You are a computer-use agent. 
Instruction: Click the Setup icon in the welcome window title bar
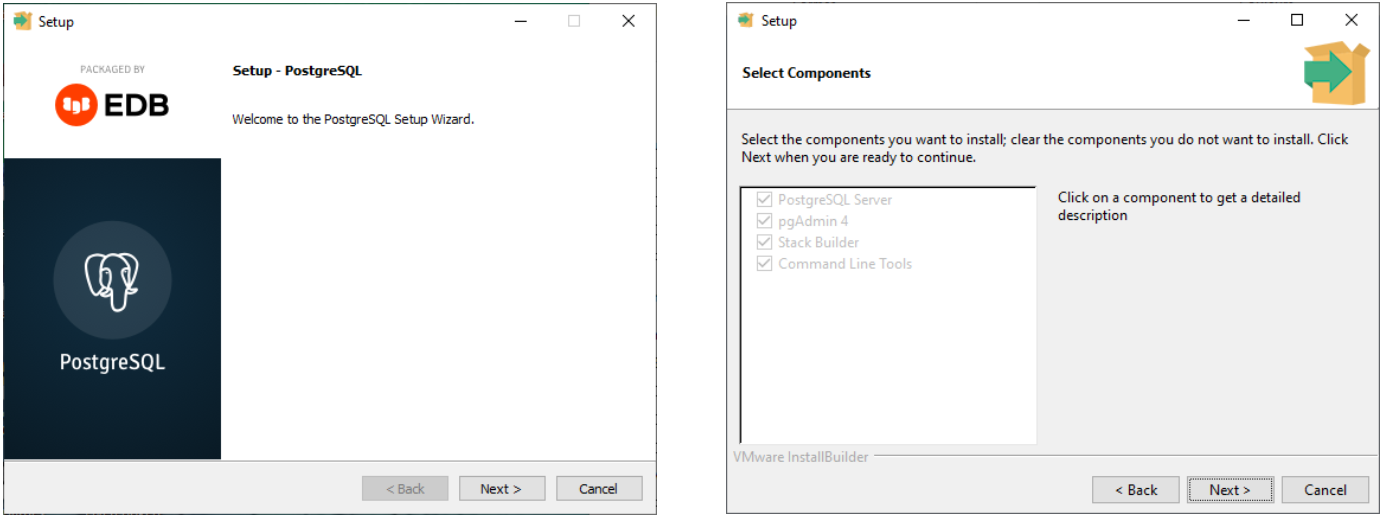[23, 21]
